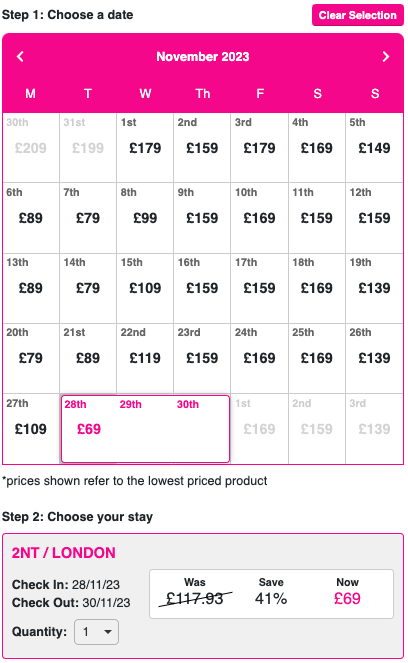
Task: Choose 5th November at £149
Action: [x=374, y=148]
